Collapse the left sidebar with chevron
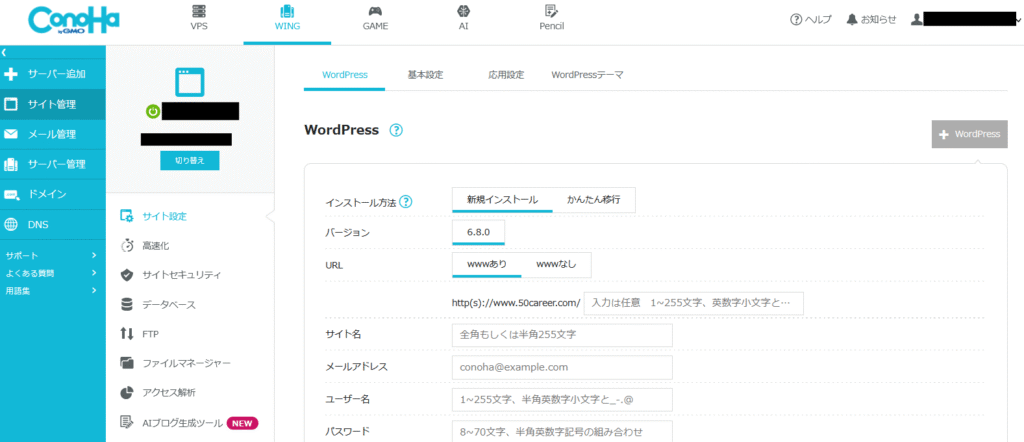 pyautogui.click(x=5, y=50)
